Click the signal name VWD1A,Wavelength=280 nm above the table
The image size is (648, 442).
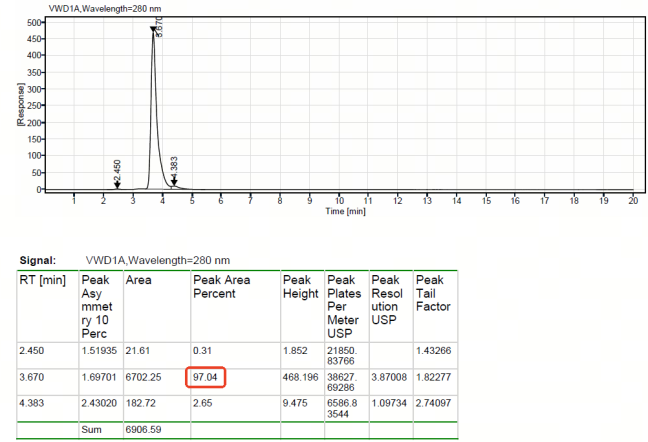(158, 260)
